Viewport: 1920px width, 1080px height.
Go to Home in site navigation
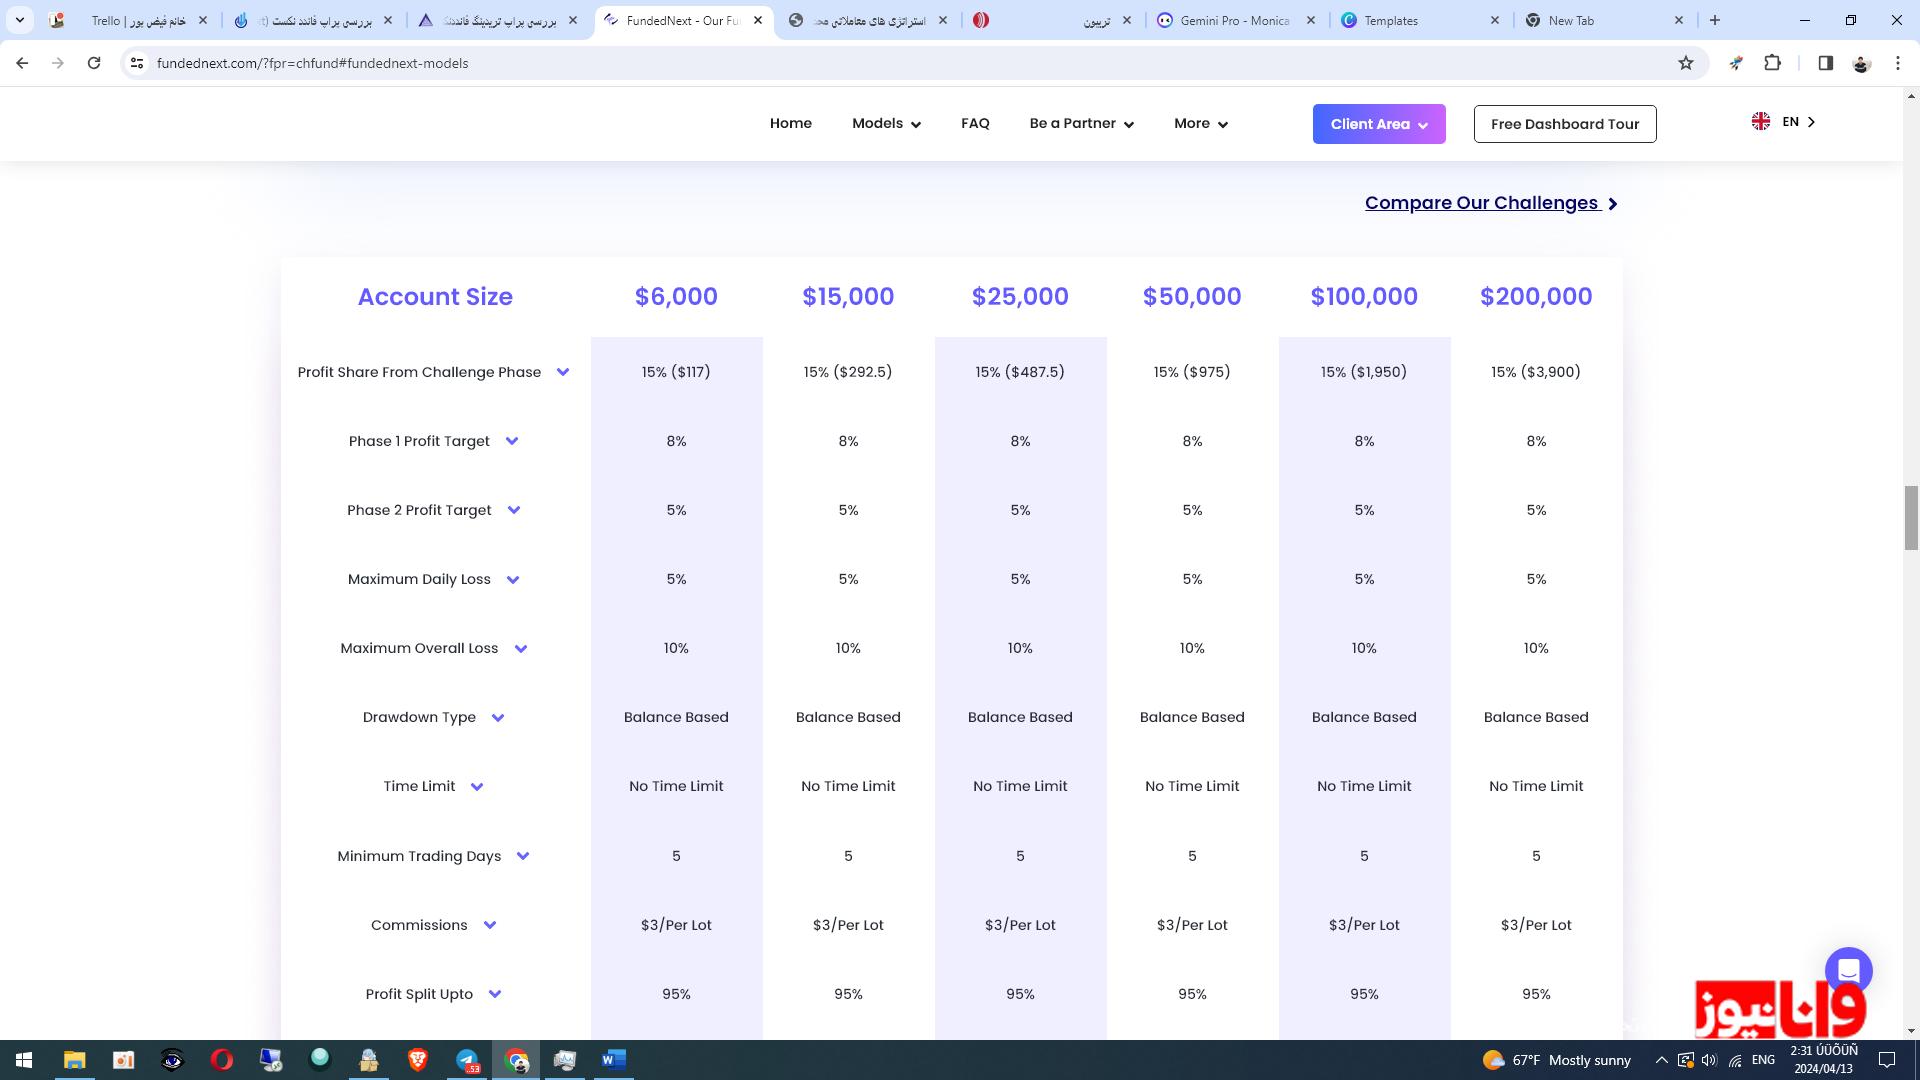790,123
